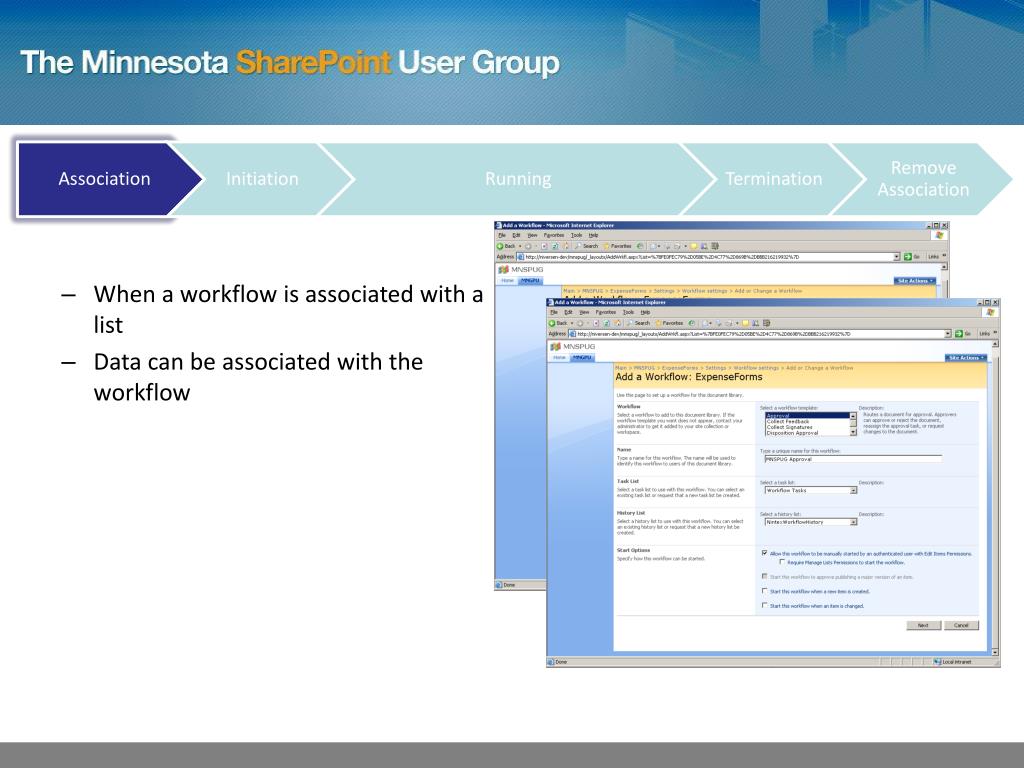The height and width of the screenshot is (768, 1024).
Task: Click Search in rear IE toolbar
Action: tap(586, 246)
